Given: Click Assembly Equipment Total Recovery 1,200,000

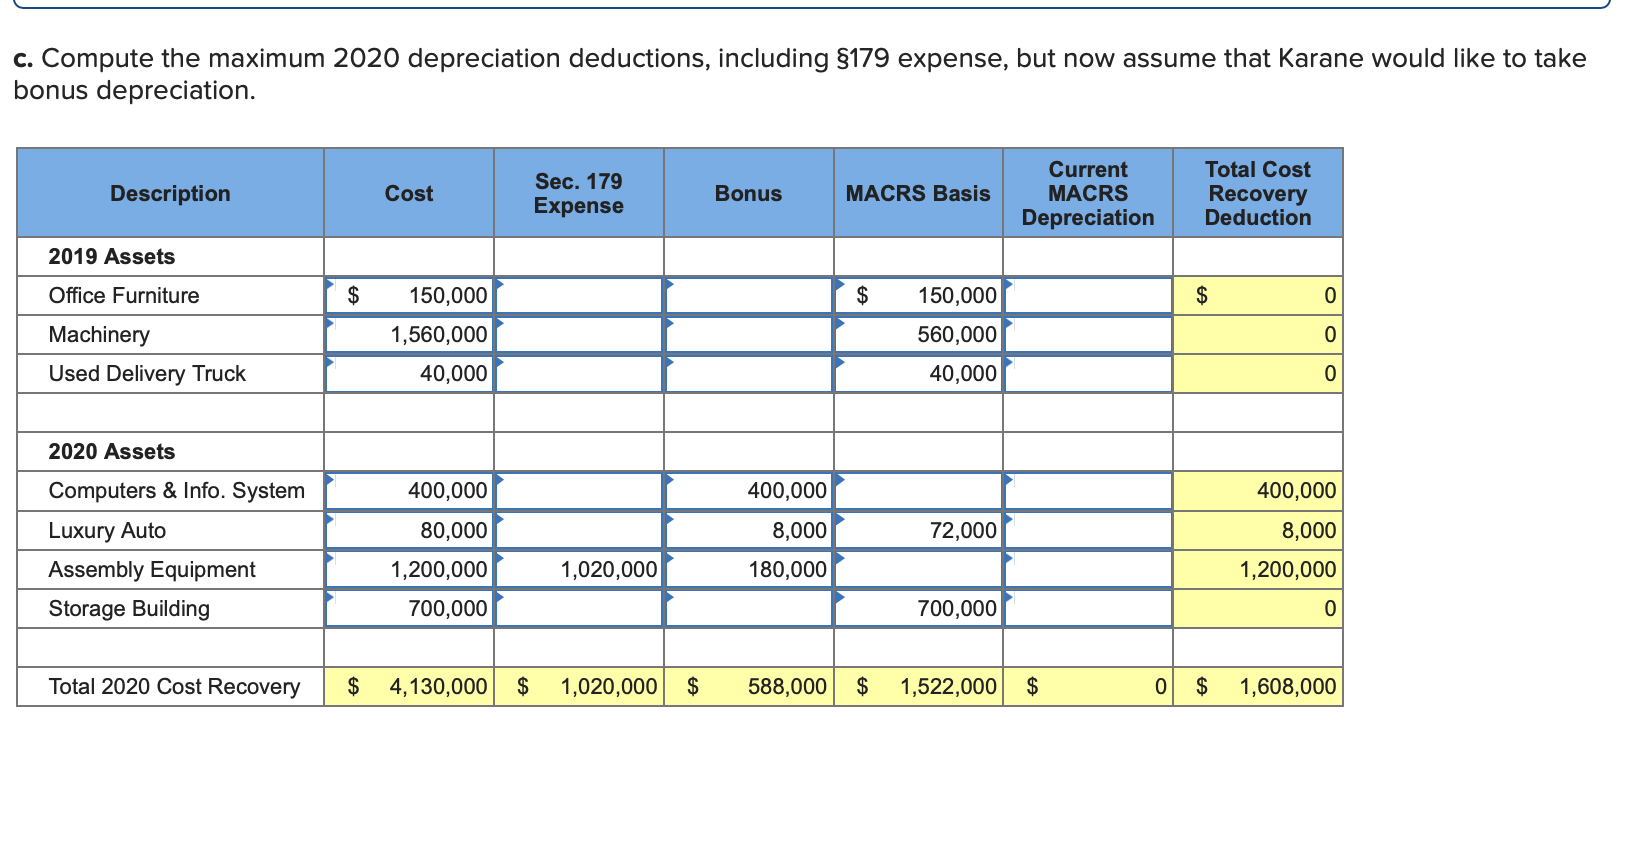Looking at the screenshot, I should point(1258,569).
